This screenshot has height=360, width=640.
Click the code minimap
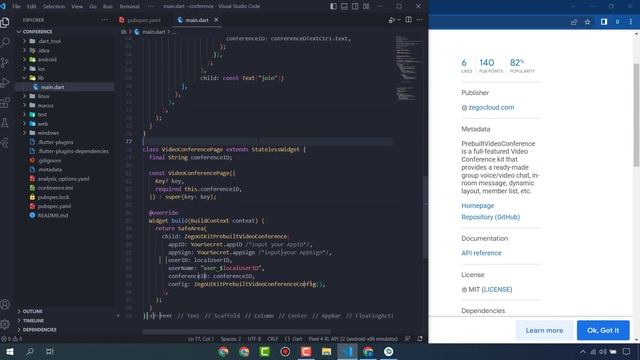pos(409,68)
